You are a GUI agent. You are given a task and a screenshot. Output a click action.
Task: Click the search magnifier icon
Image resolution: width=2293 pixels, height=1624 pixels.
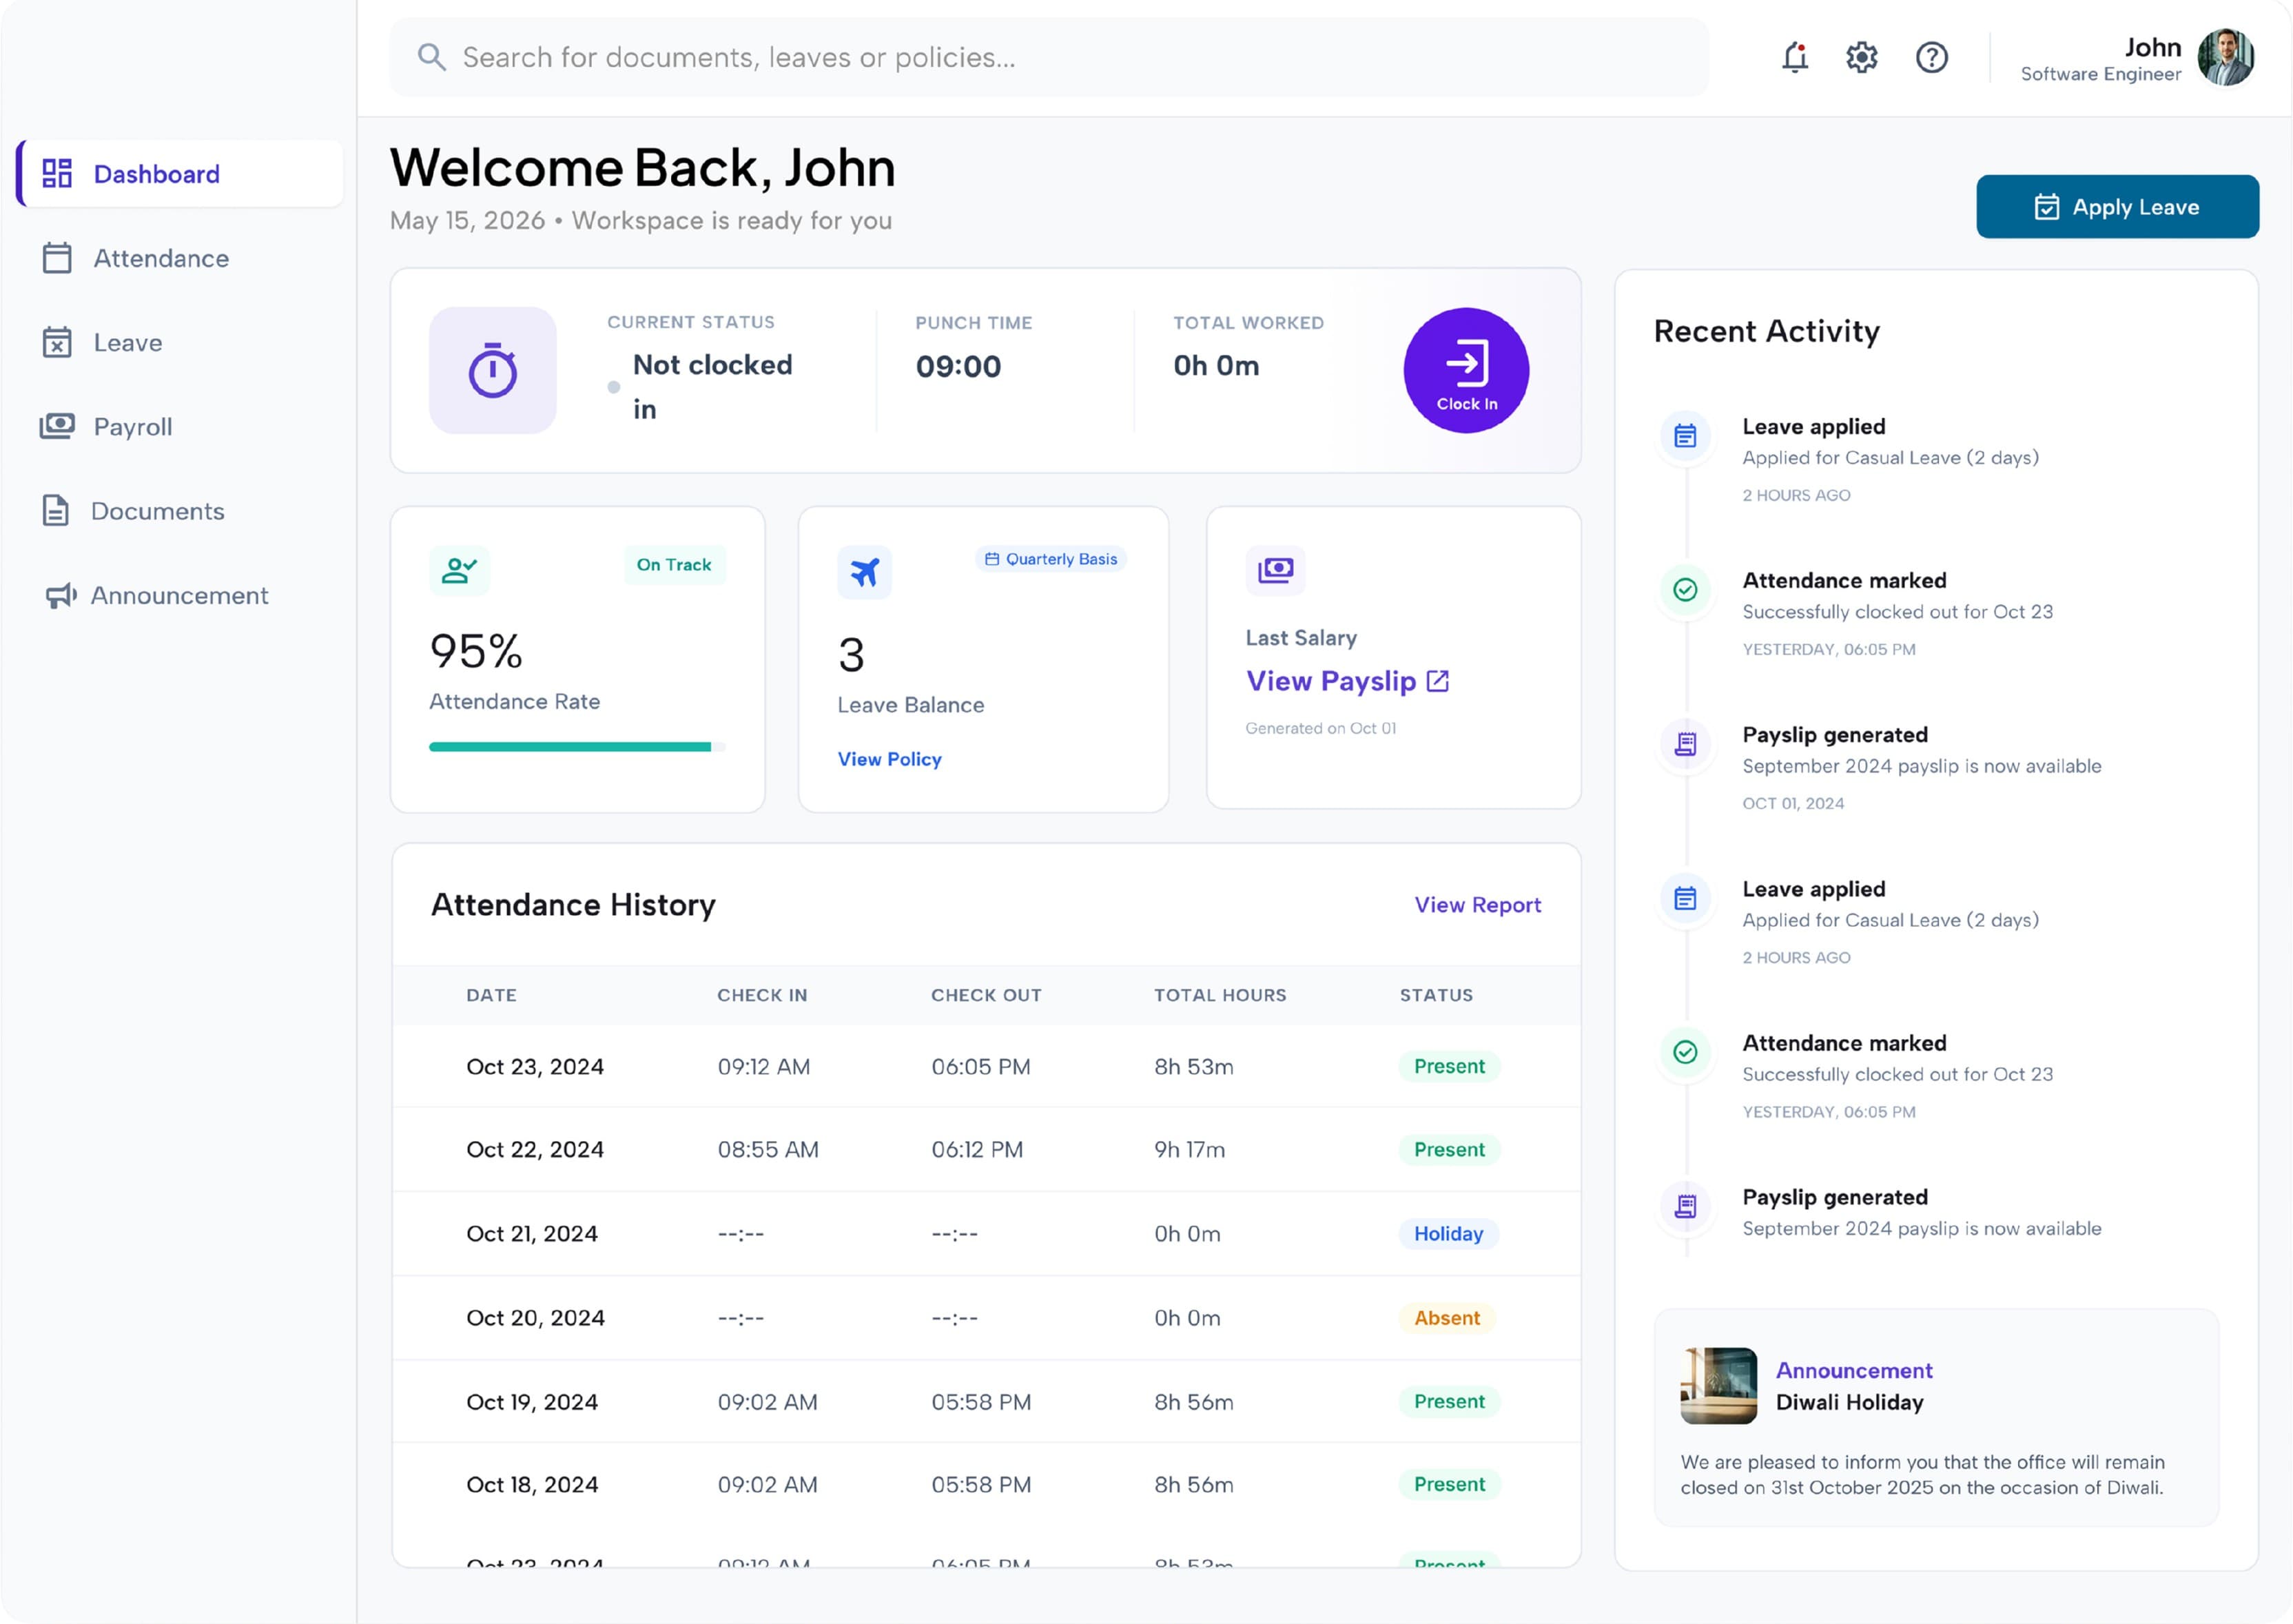coord(431,57)
